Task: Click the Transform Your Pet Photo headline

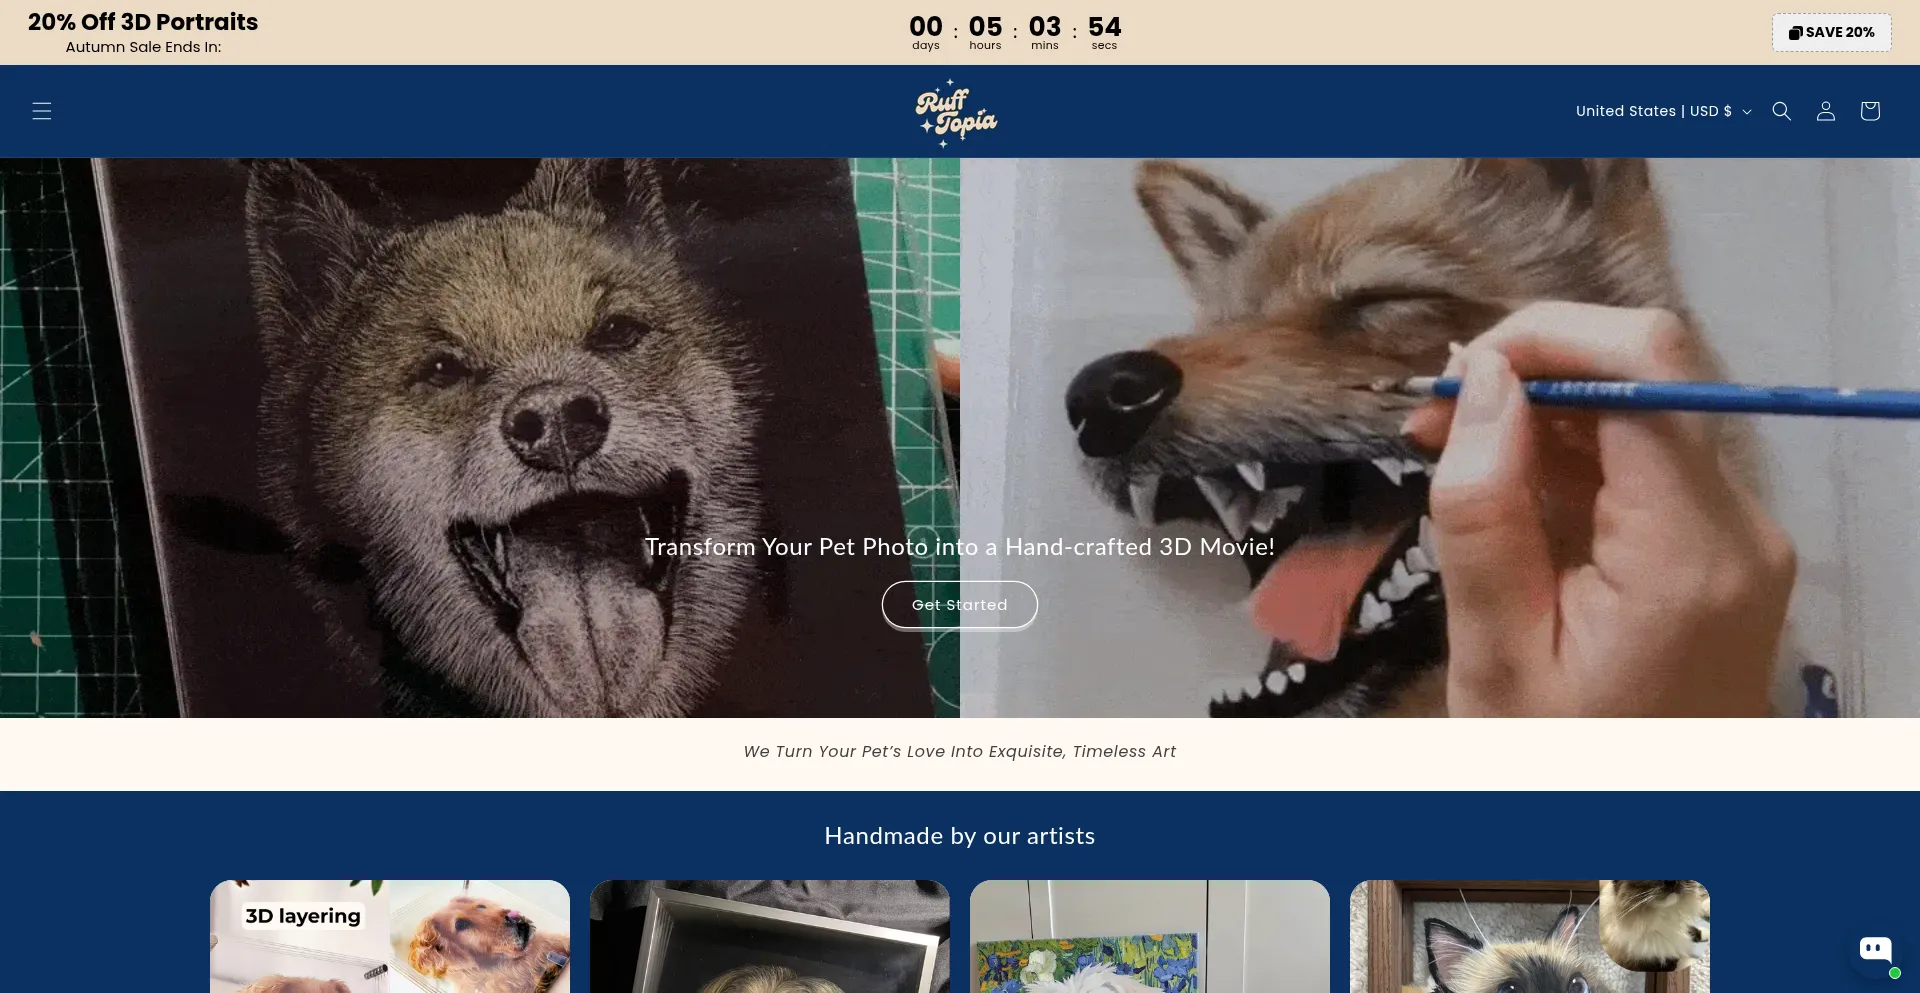Action: click(959, 547)
